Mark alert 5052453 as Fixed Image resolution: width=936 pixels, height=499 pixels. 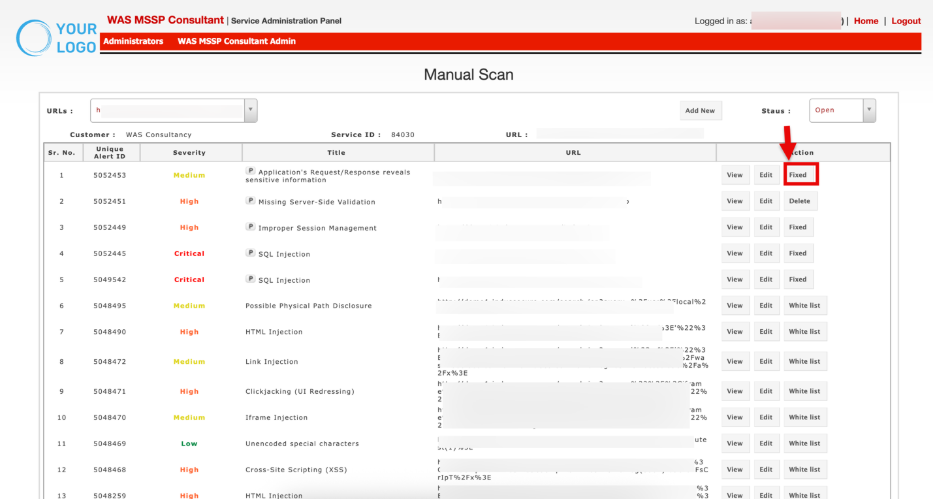(800, 175)
